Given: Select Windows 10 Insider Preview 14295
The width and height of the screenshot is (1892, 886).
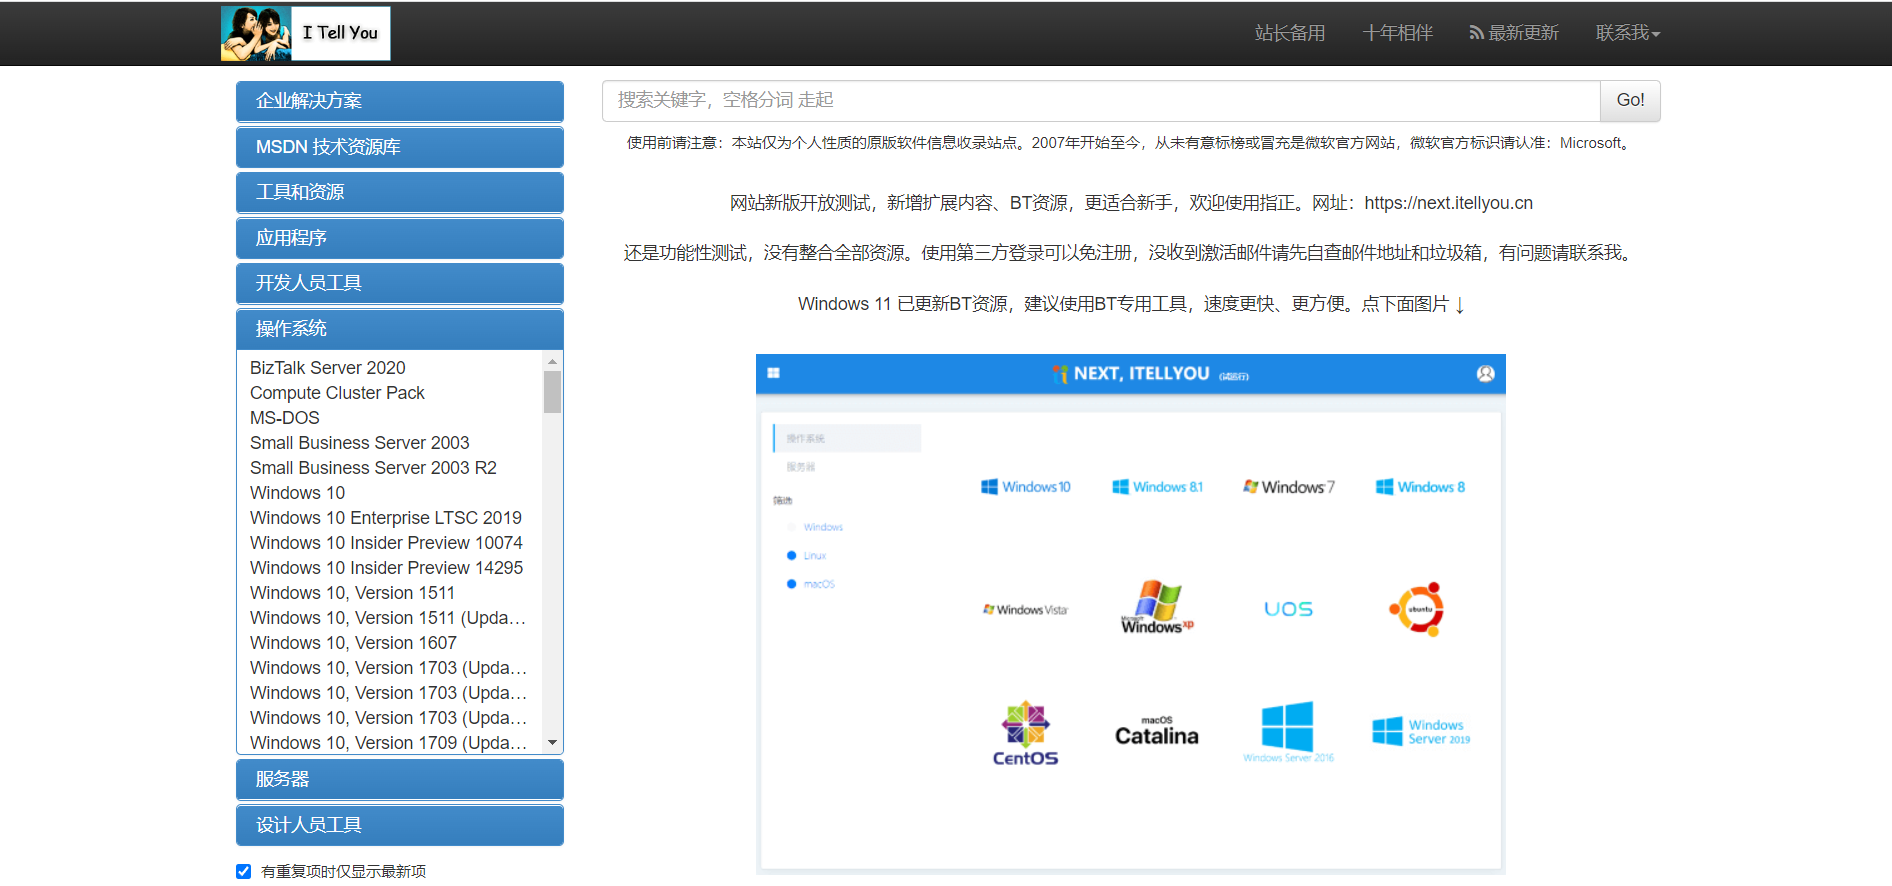Looking at the screenshot, I should coord(386,568).
